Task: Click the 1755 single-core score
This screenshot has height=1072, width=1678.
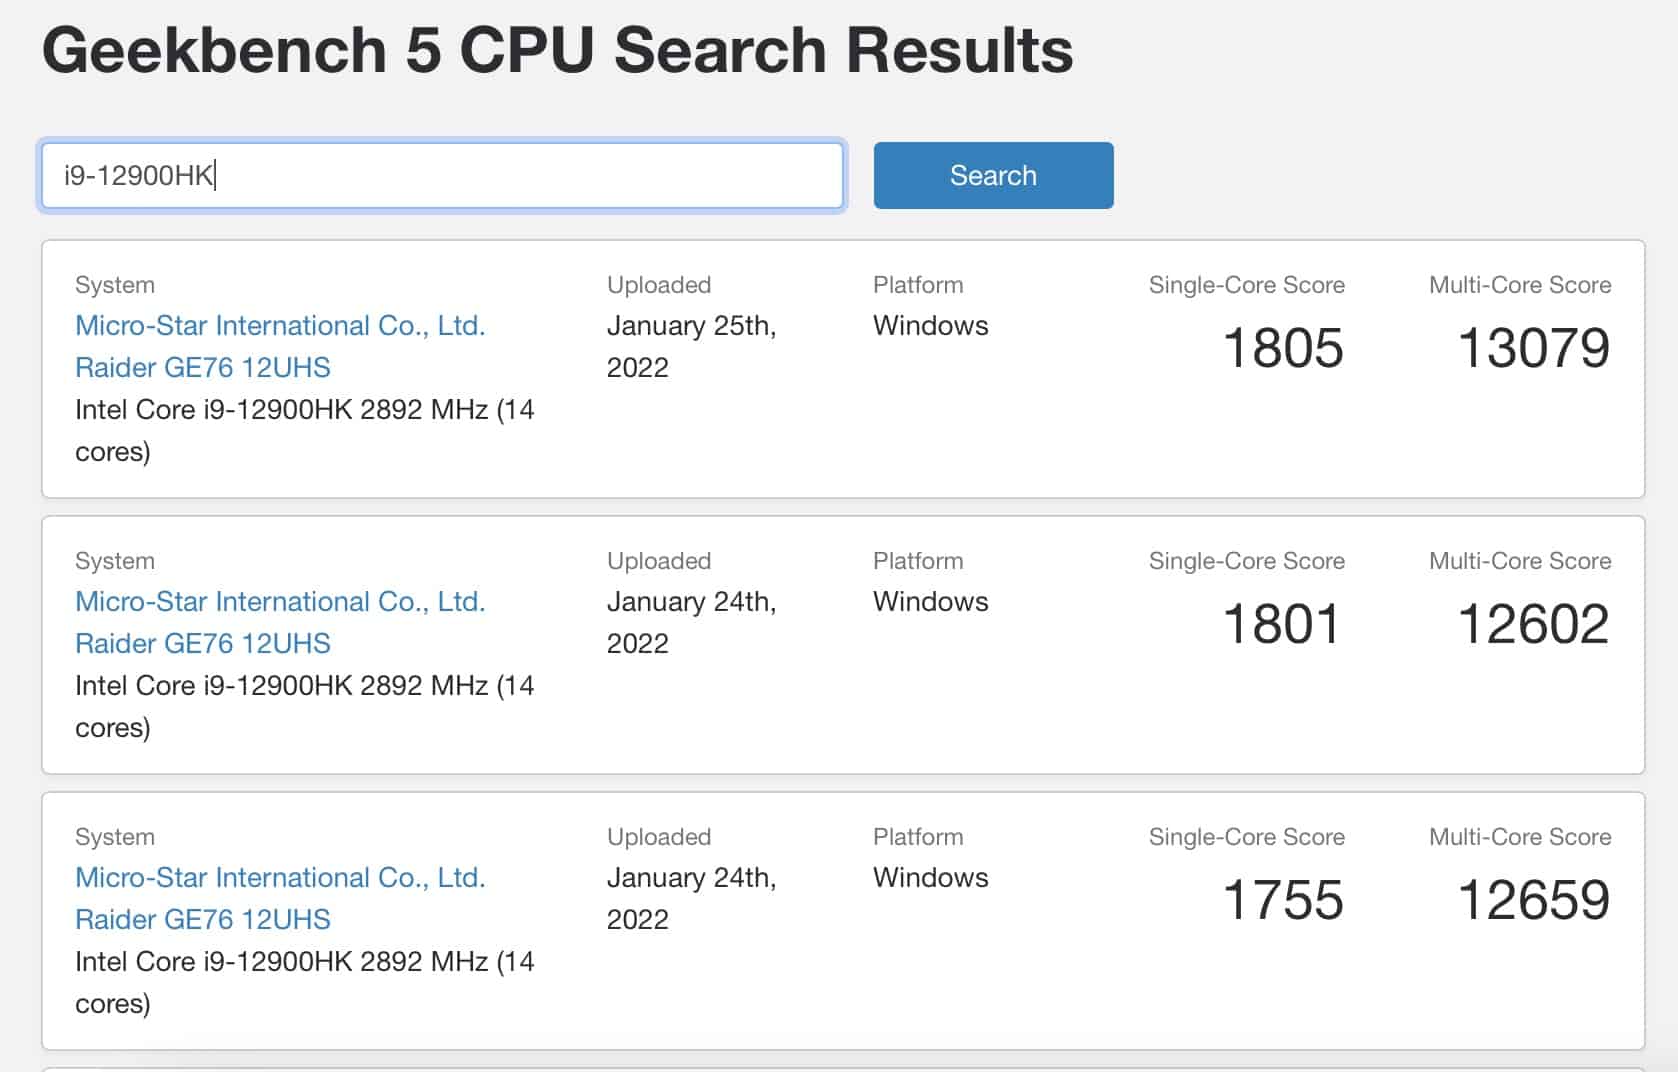Action: [1283, 900]
